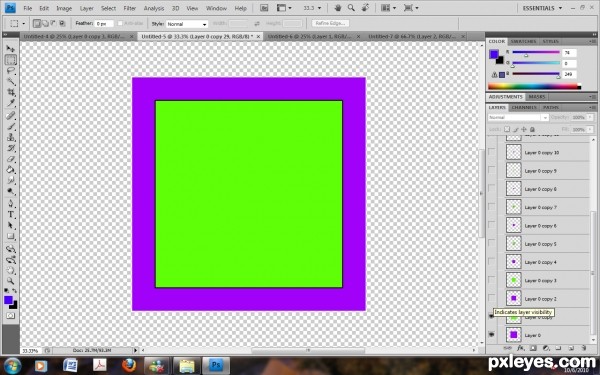Open the Style dropdown set to Normal
Screen dimensions: 600x375
click(187, 24)
